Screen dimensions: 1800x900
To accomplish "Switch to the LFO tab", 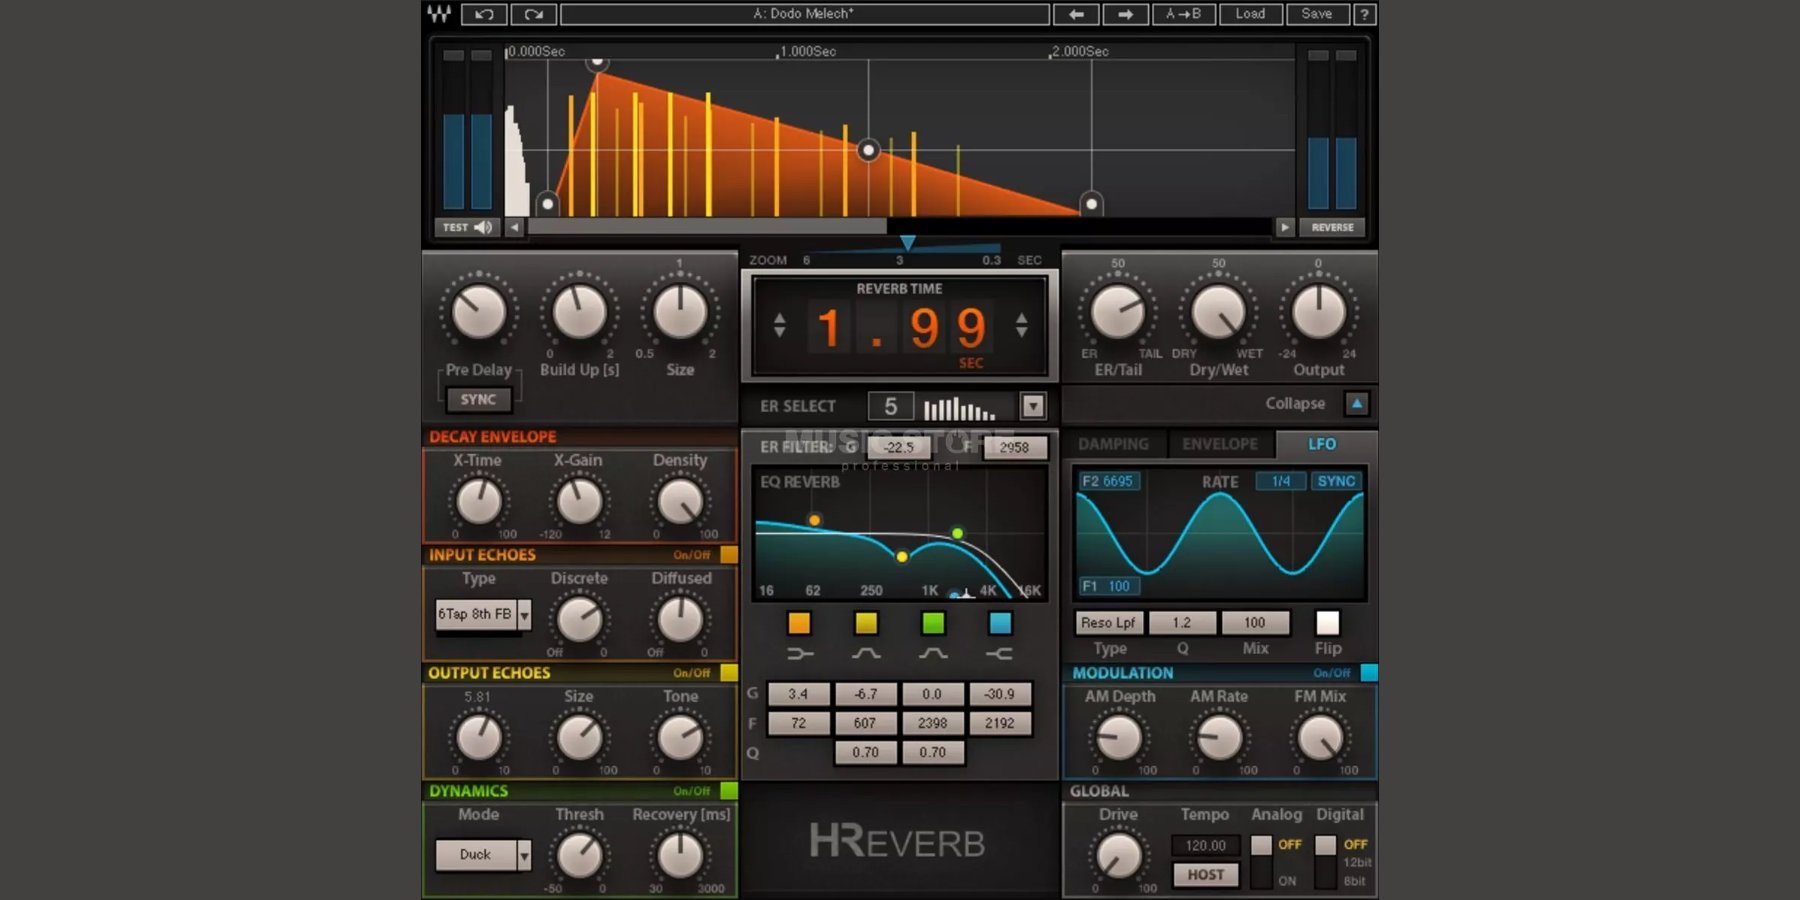I will tap(1322, 444).
